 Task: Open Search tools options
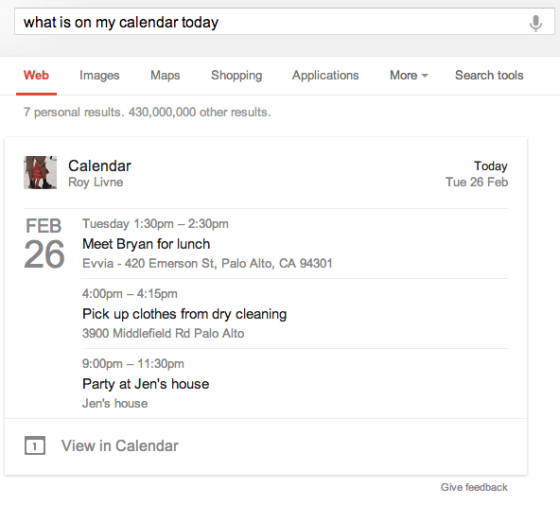(489, 75)
